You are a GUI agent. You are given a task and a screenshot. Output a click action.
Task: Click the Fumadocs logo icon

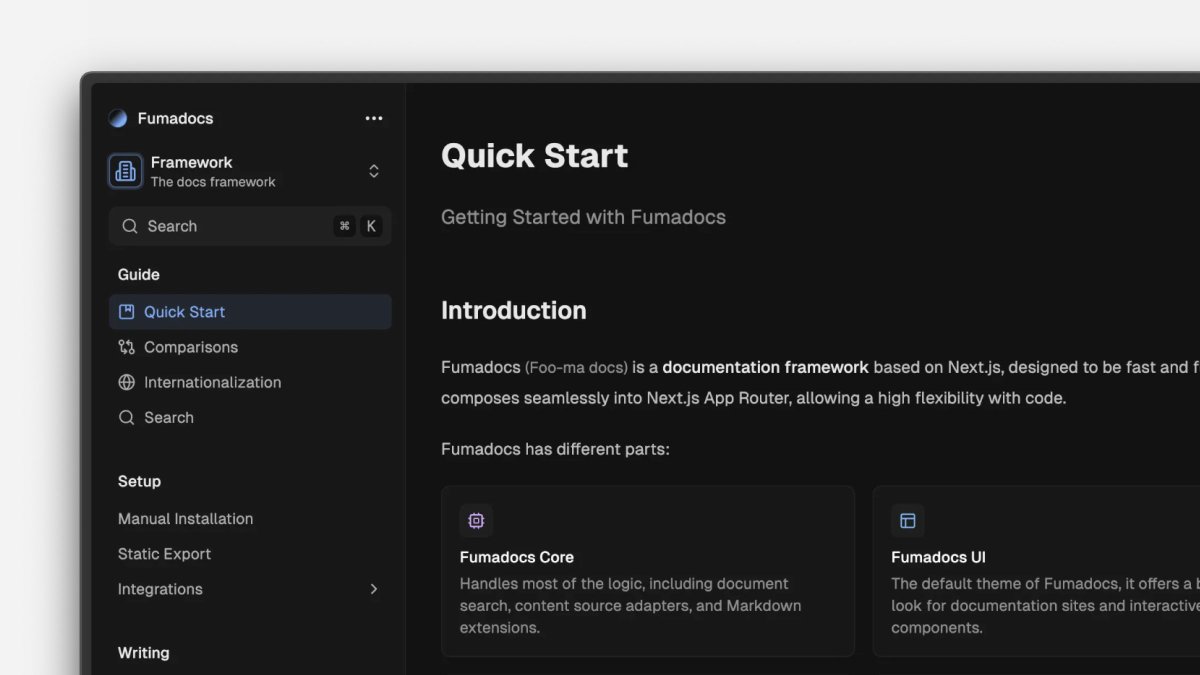(x=118, y=118)
